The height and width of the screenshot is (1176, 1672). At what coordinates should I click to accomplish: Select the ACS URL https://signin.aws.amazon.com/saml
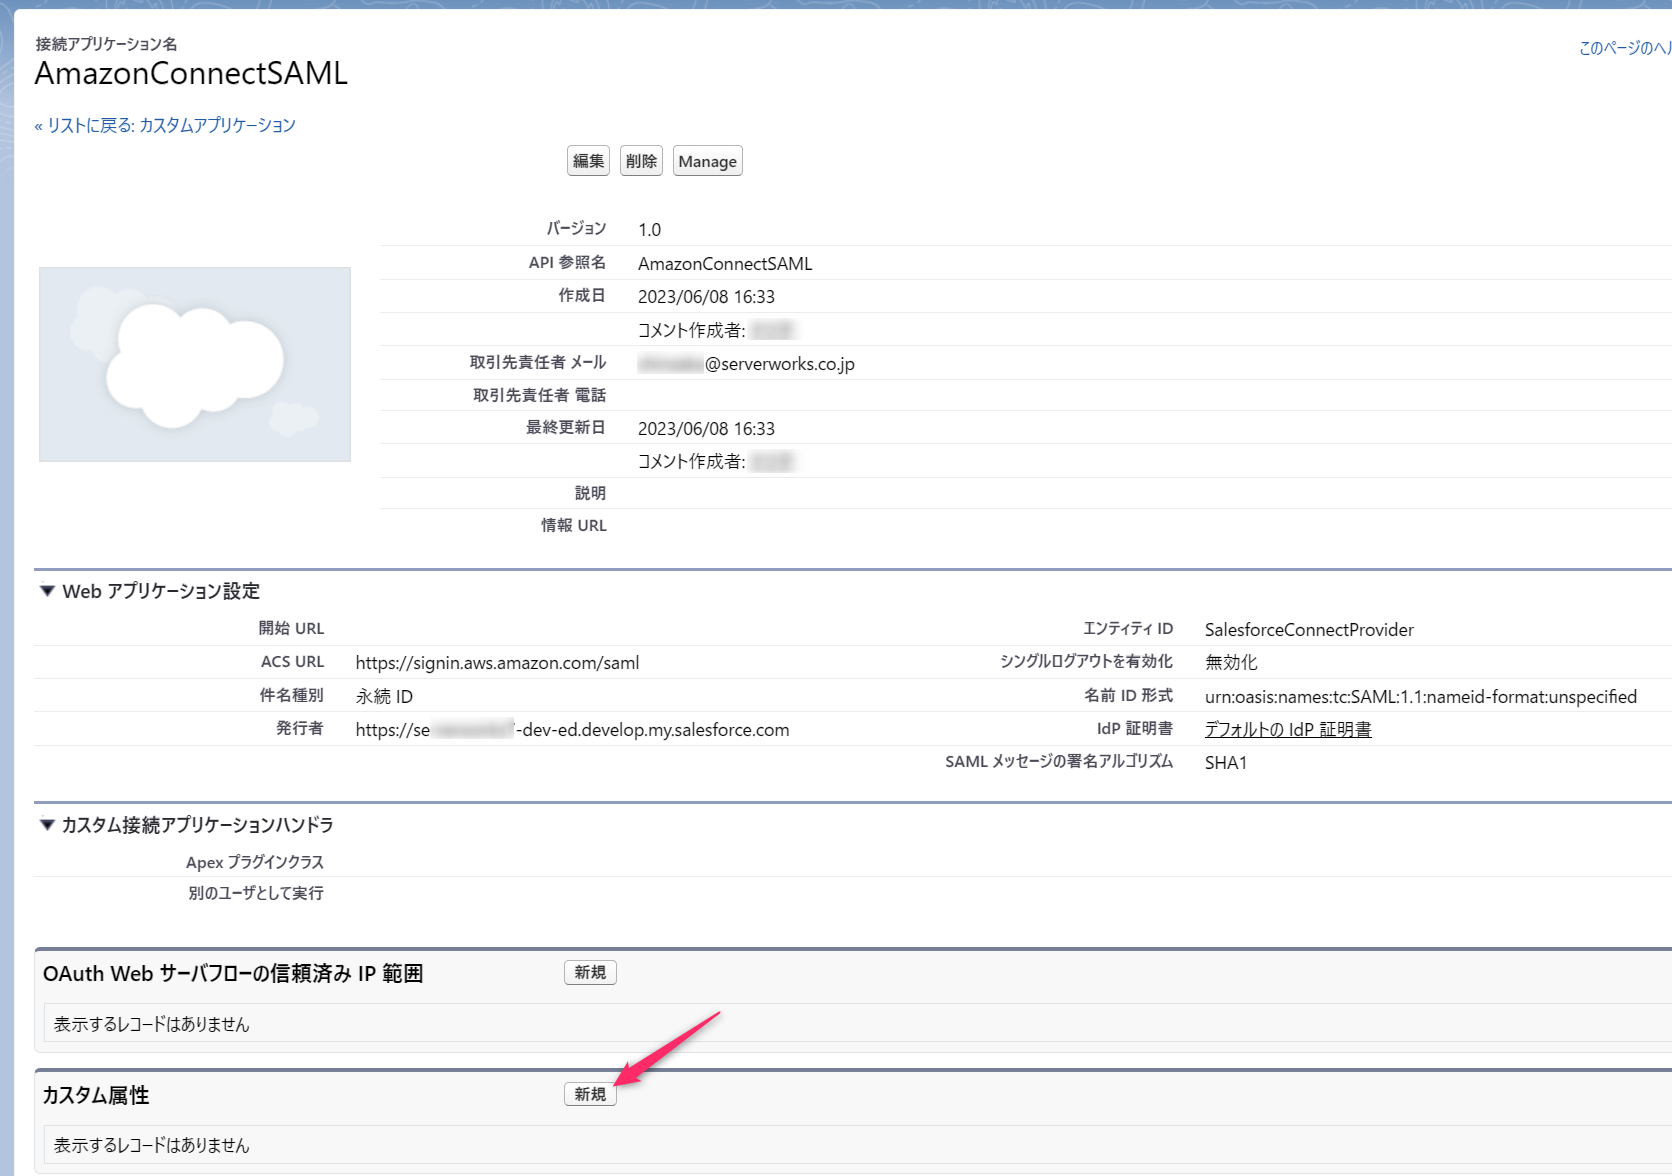click(x=497, y=662)
